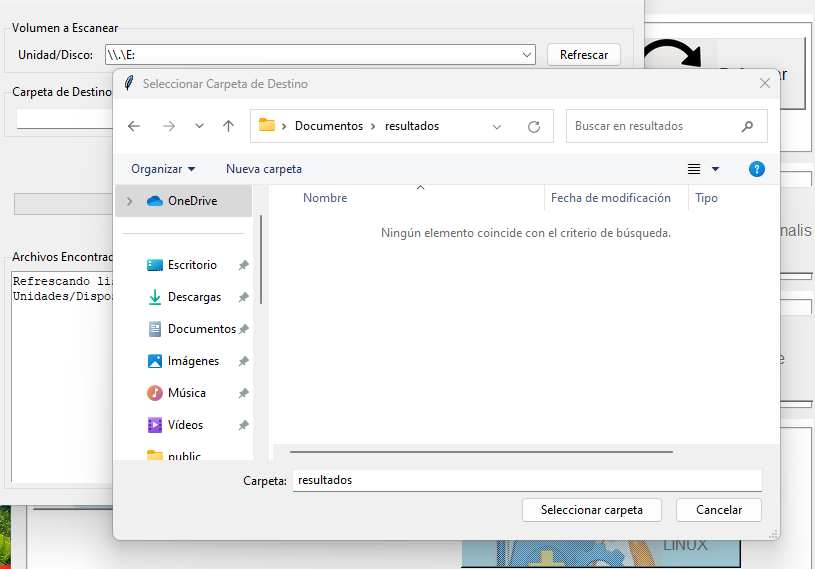Go forward with the right arrow
The image size is (815, 569).
[x=168, y=126]
